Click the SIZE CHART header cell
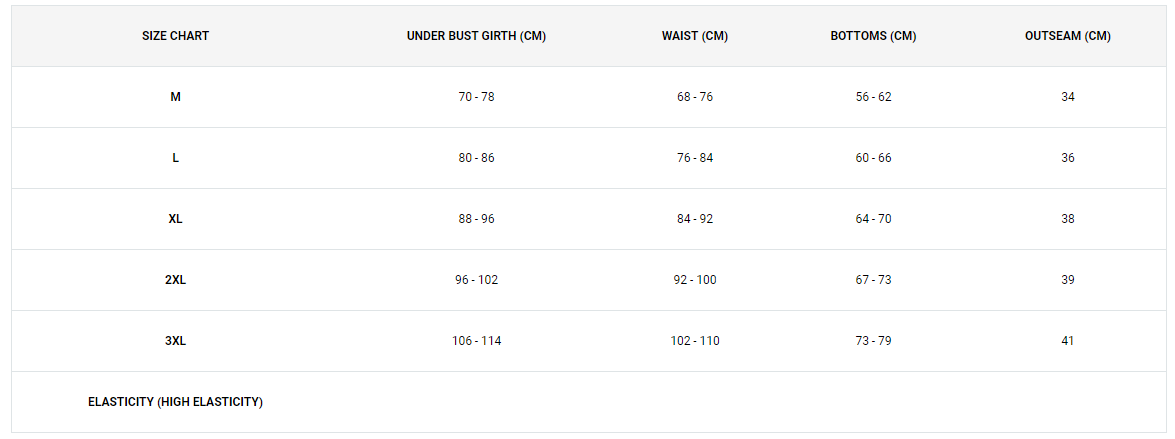The height and width of the screenshot is (439, 1175). tap(175, 36)
